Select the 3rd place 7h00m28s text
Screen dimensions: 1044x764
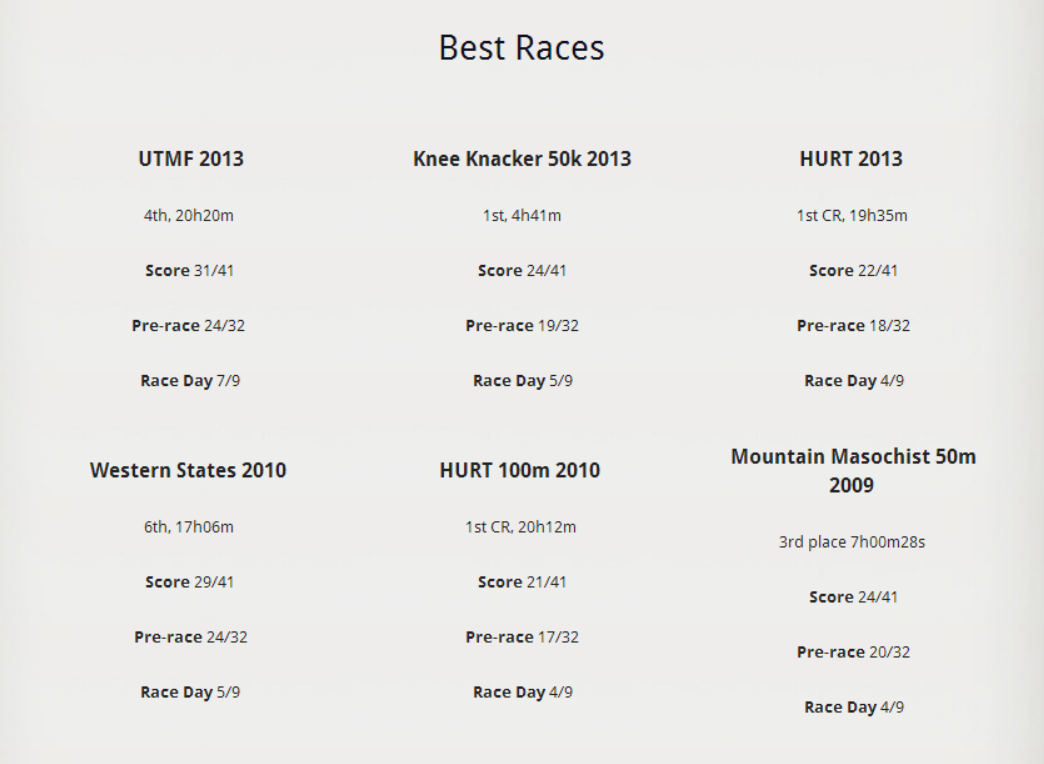point(852,542)
